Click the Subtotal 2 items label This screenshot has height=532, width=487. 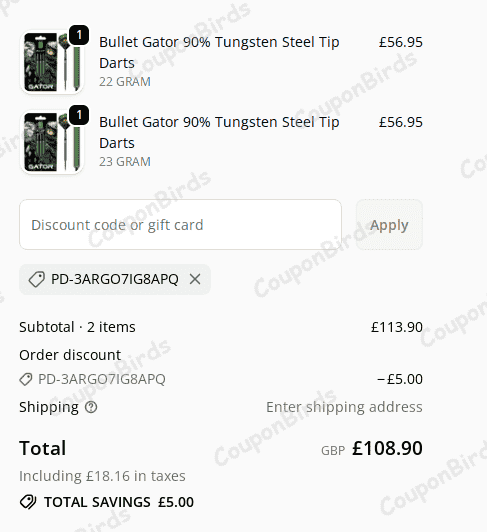coord(77,327)
